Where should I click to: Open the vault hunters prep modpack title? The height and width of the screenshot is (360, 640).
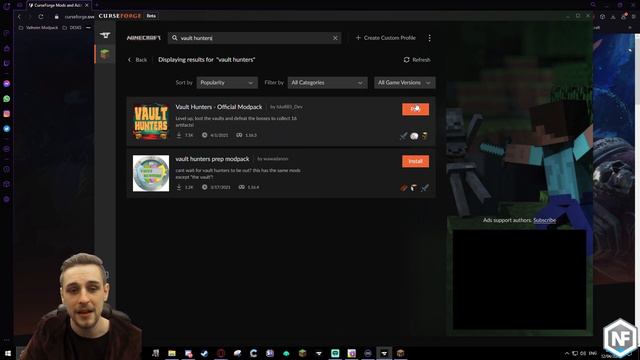coord(212,159)
